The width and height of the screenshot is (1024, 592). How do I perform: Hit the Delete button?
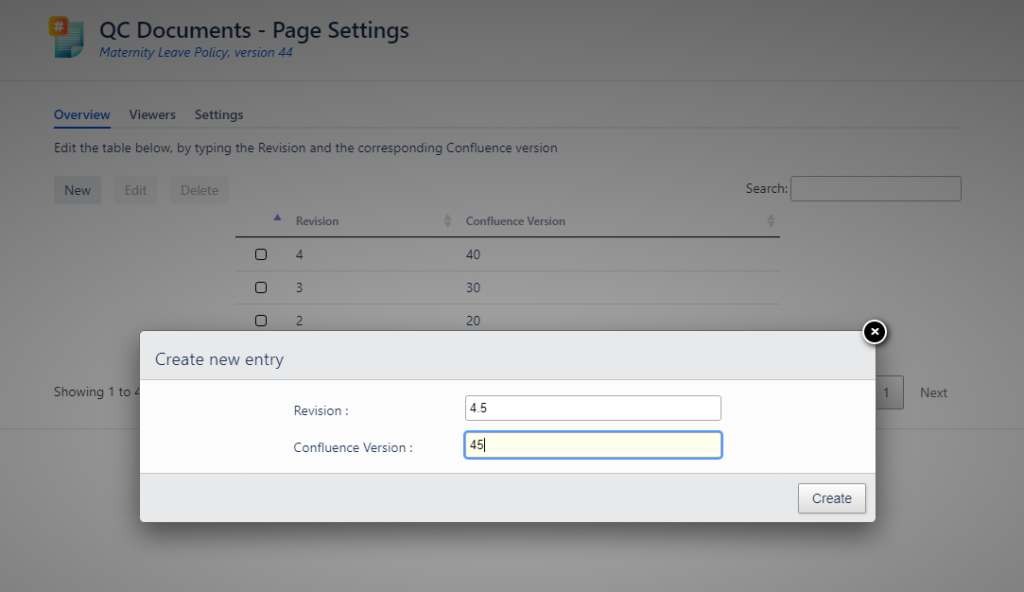[x=199, y=190]
